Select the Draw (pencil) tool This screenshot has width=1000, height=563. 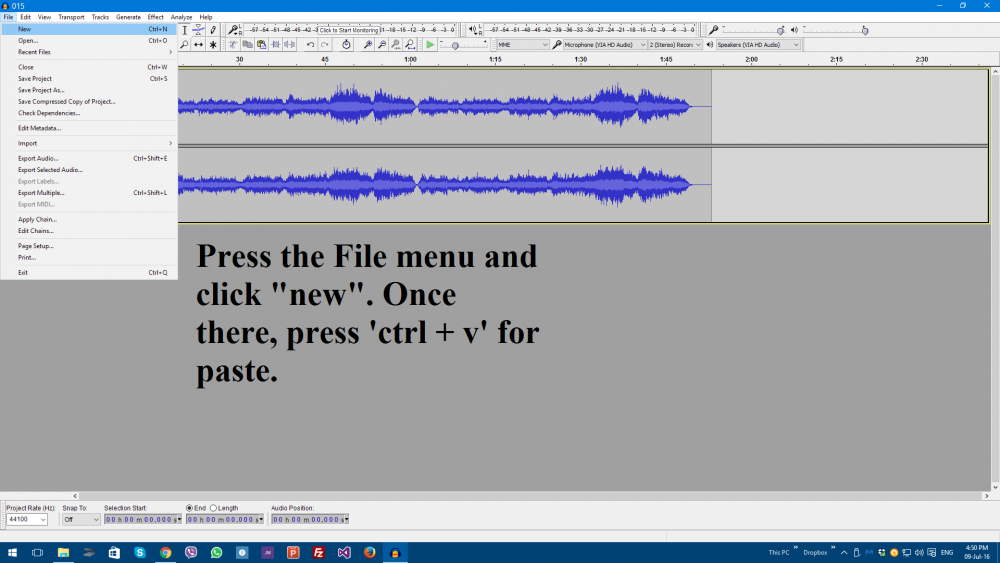click(213, 30)
